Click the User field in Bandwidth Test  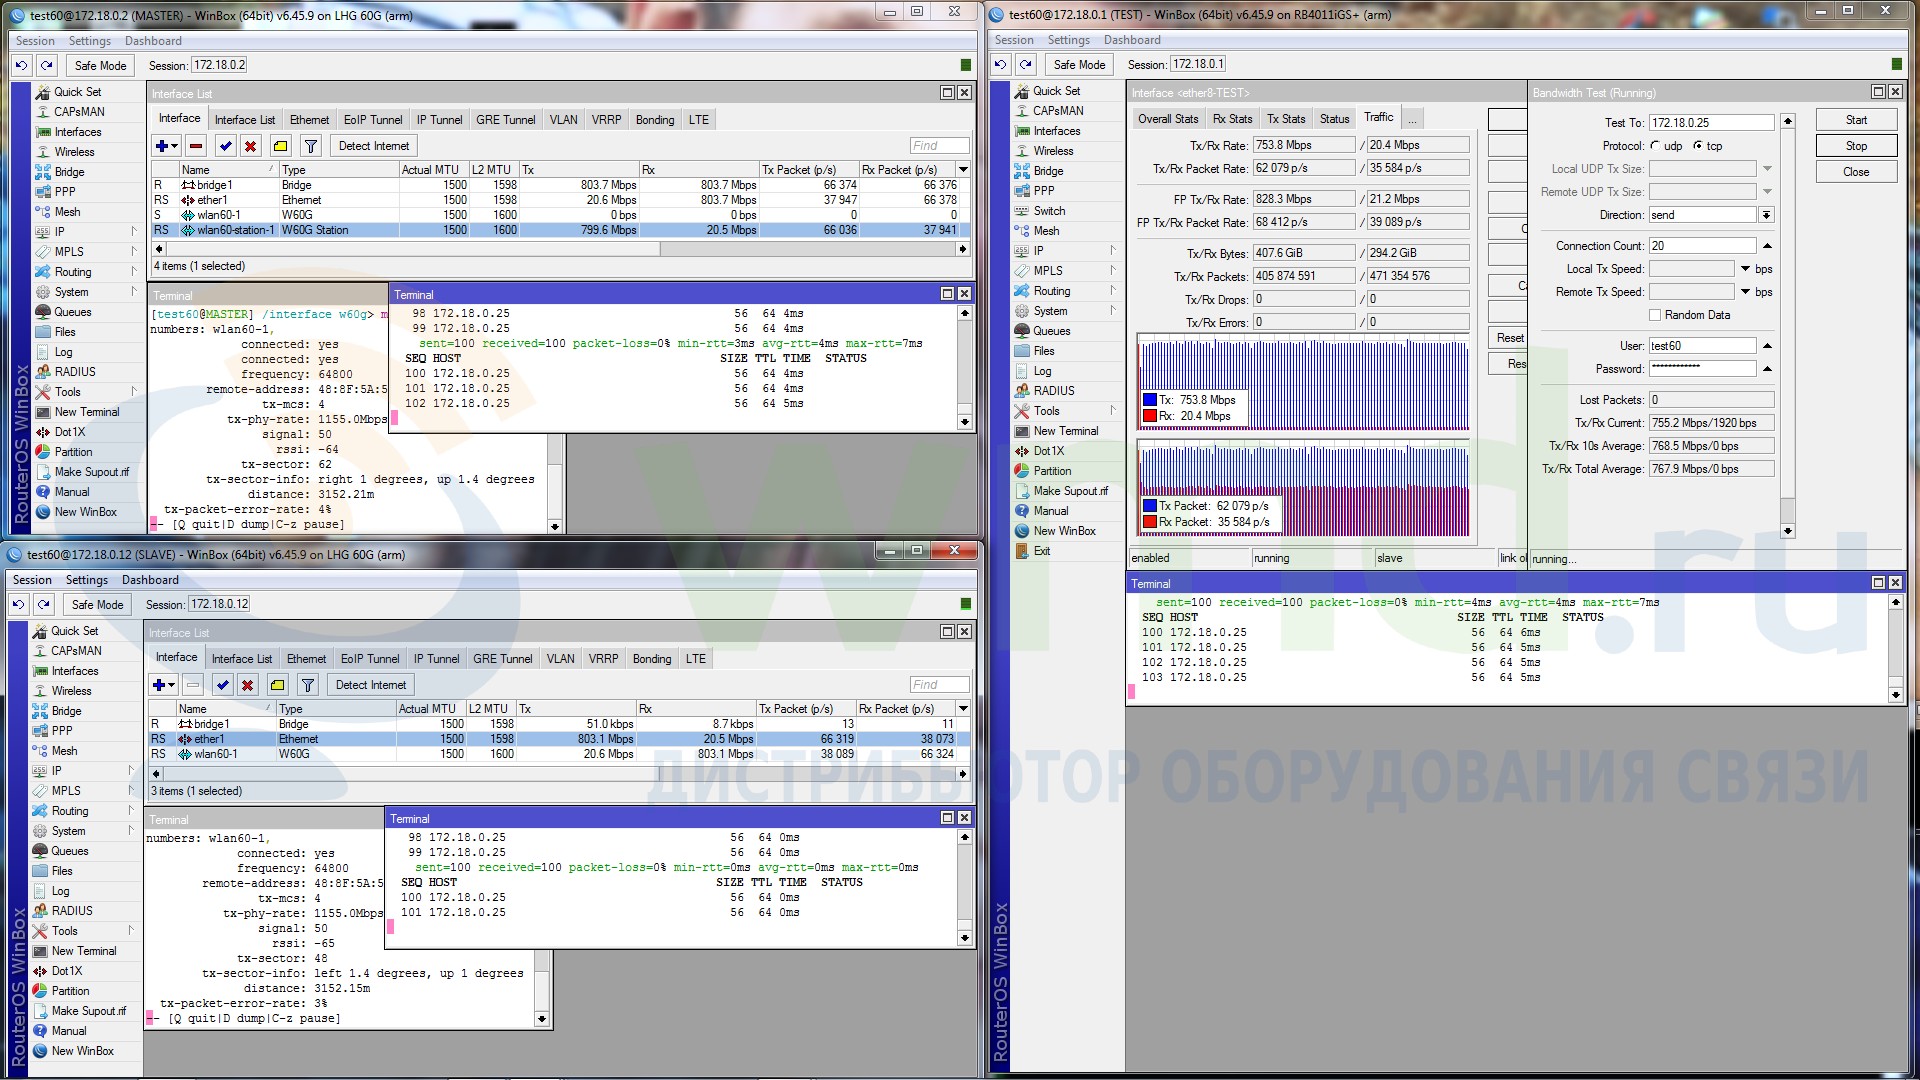(1702, 346)
